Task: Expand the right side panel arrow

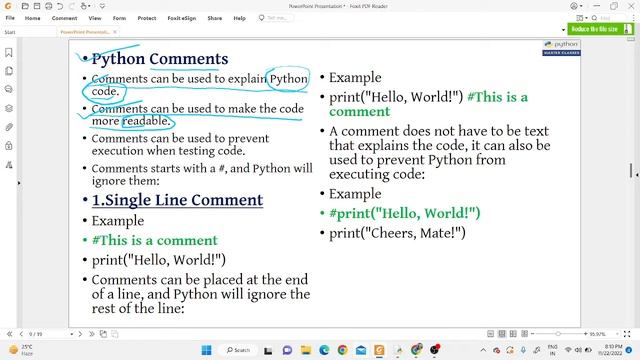Action: (x=636, y=175)
